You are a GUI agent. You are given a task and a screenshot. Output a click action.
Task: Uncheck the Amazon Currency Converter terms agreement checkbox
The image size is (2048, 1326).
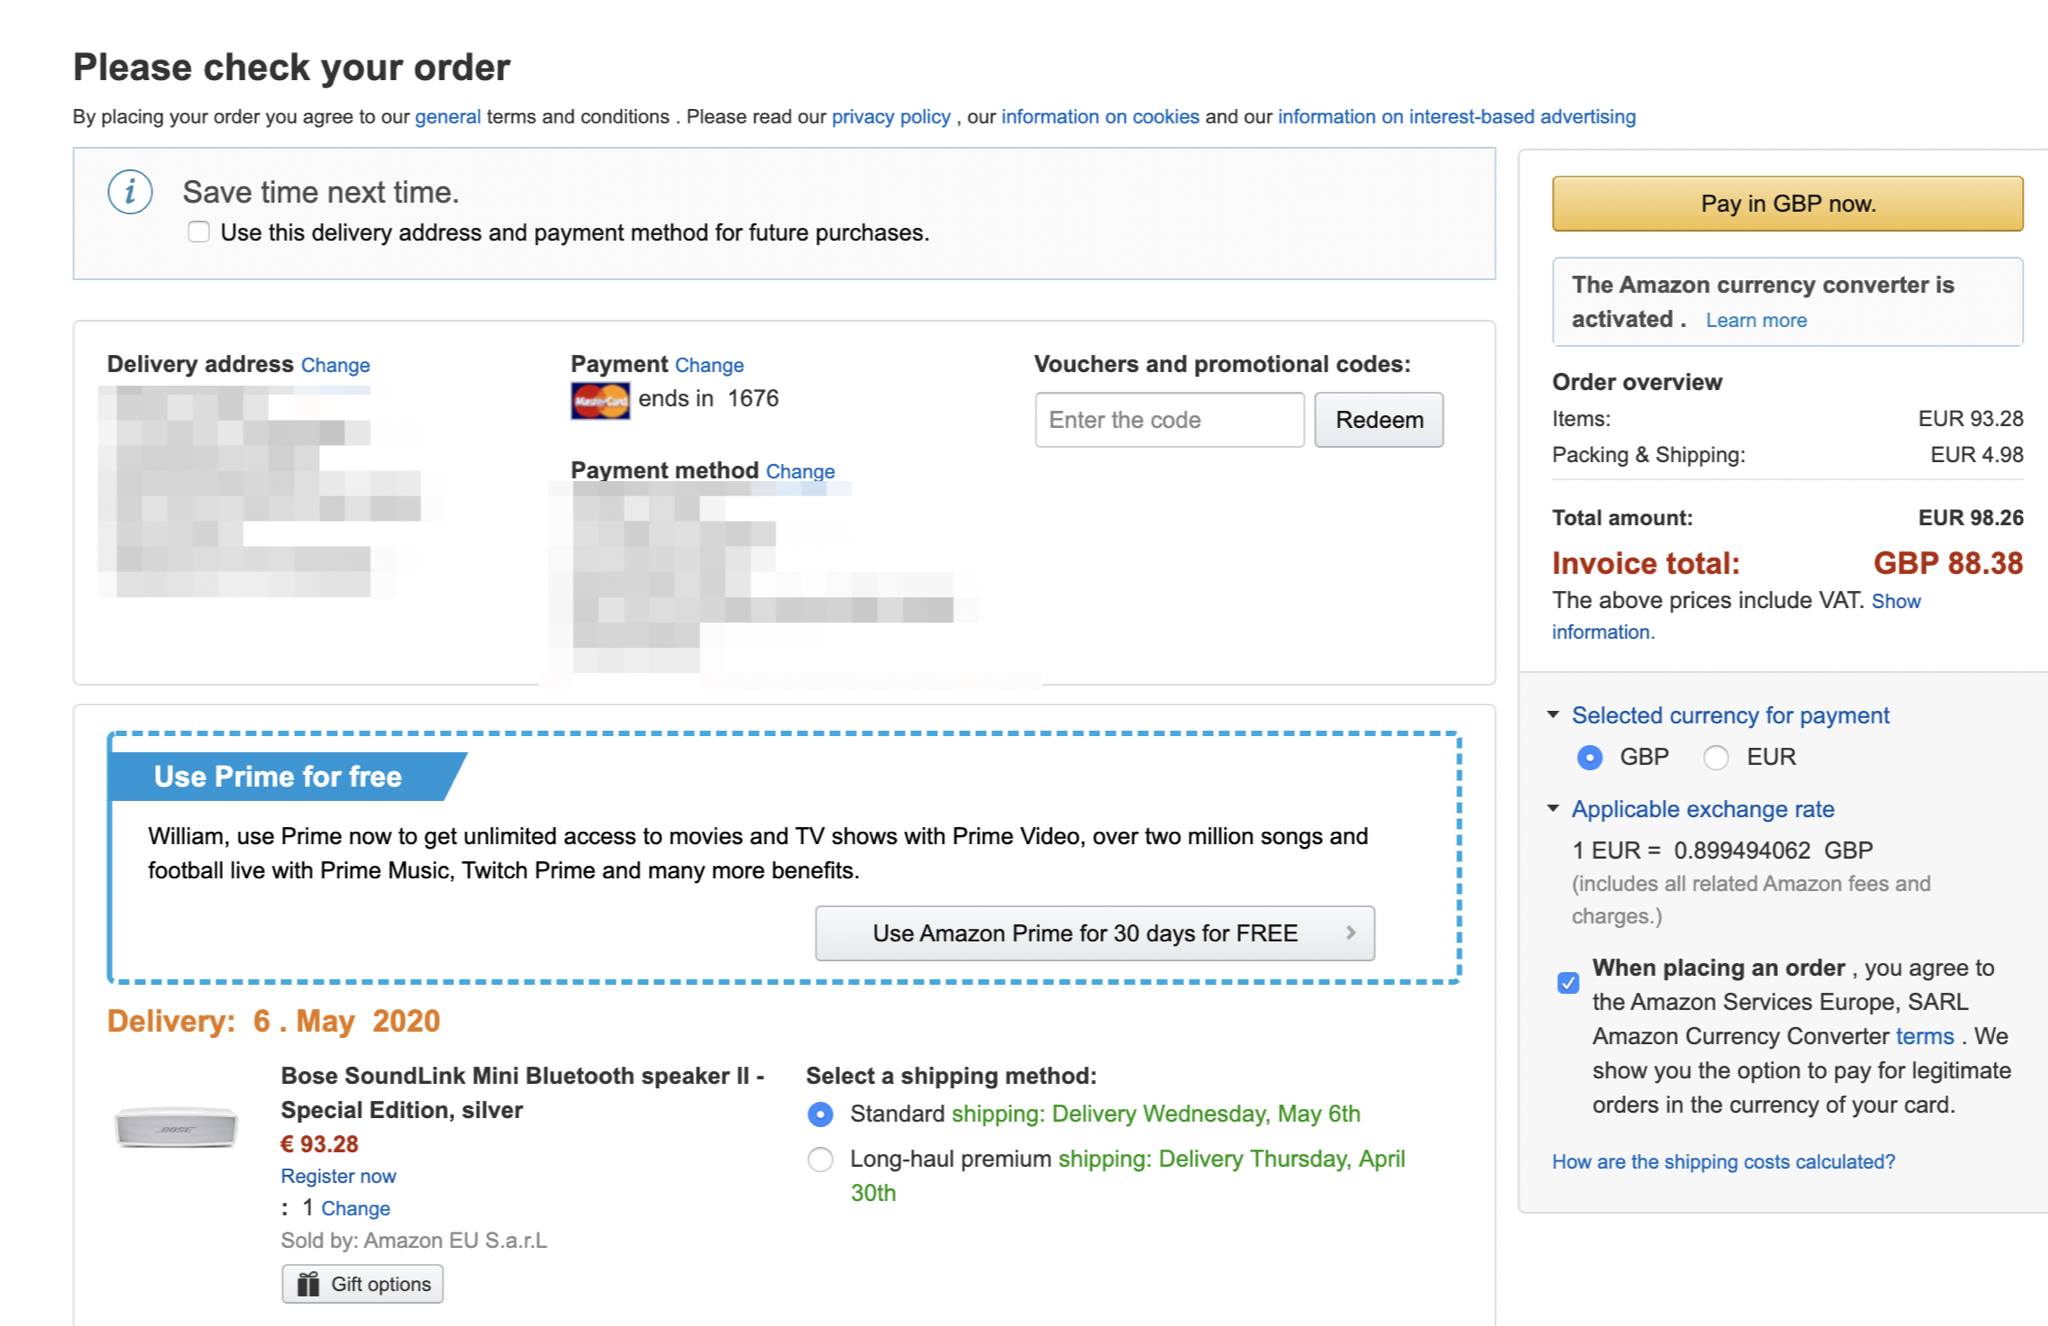click(x=1568, y=982)
